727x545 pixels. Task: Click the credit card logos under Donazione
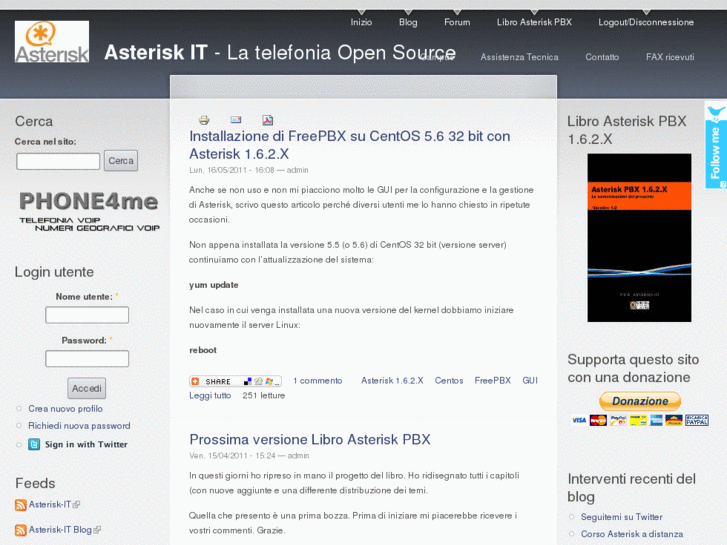pyautogui.click(x=639, y=420)
